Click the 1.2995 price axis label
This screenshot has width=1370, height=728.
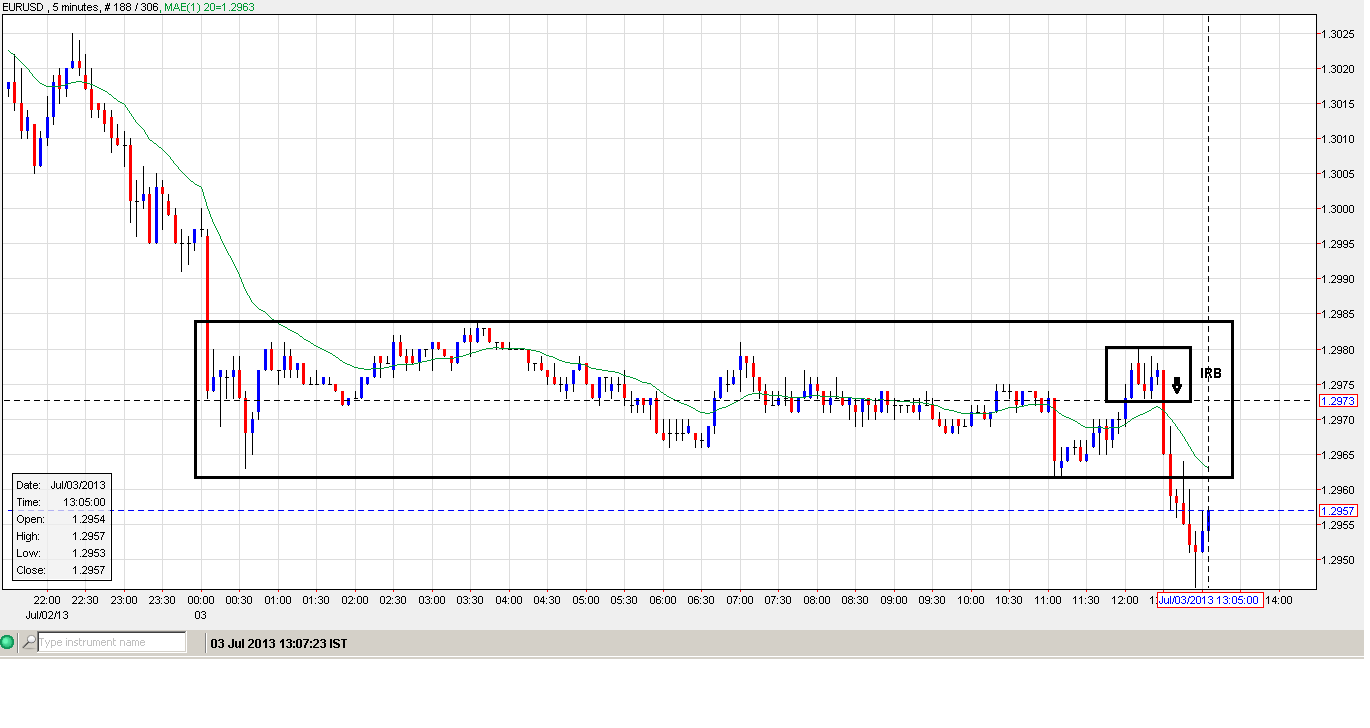coord(1338,244)
